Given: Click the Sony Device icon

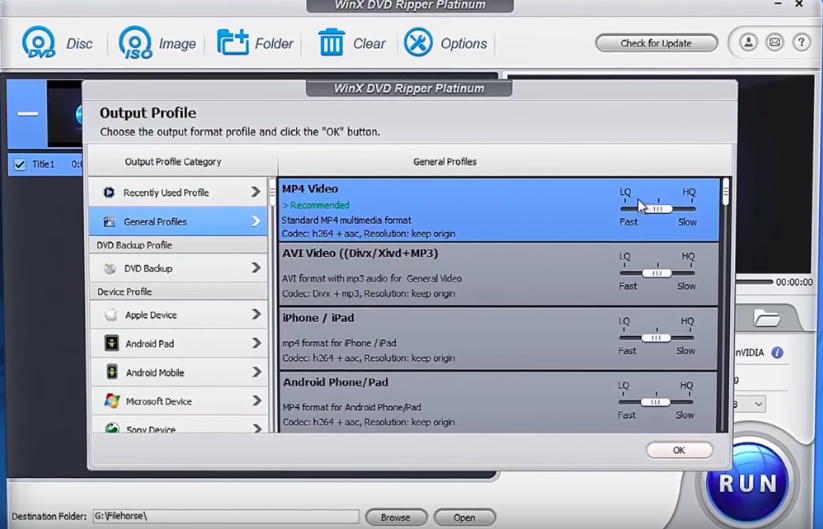Looking at the screenshot, I should tap(112, 428).
